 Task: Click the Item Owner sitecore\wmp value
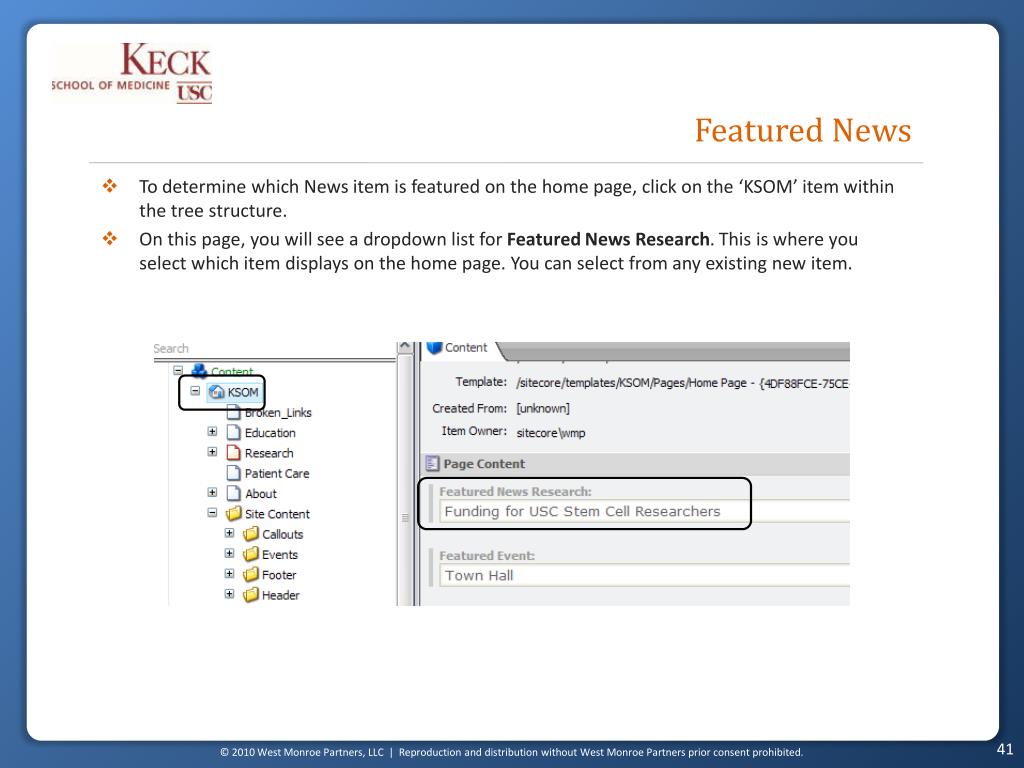point(551,432)
